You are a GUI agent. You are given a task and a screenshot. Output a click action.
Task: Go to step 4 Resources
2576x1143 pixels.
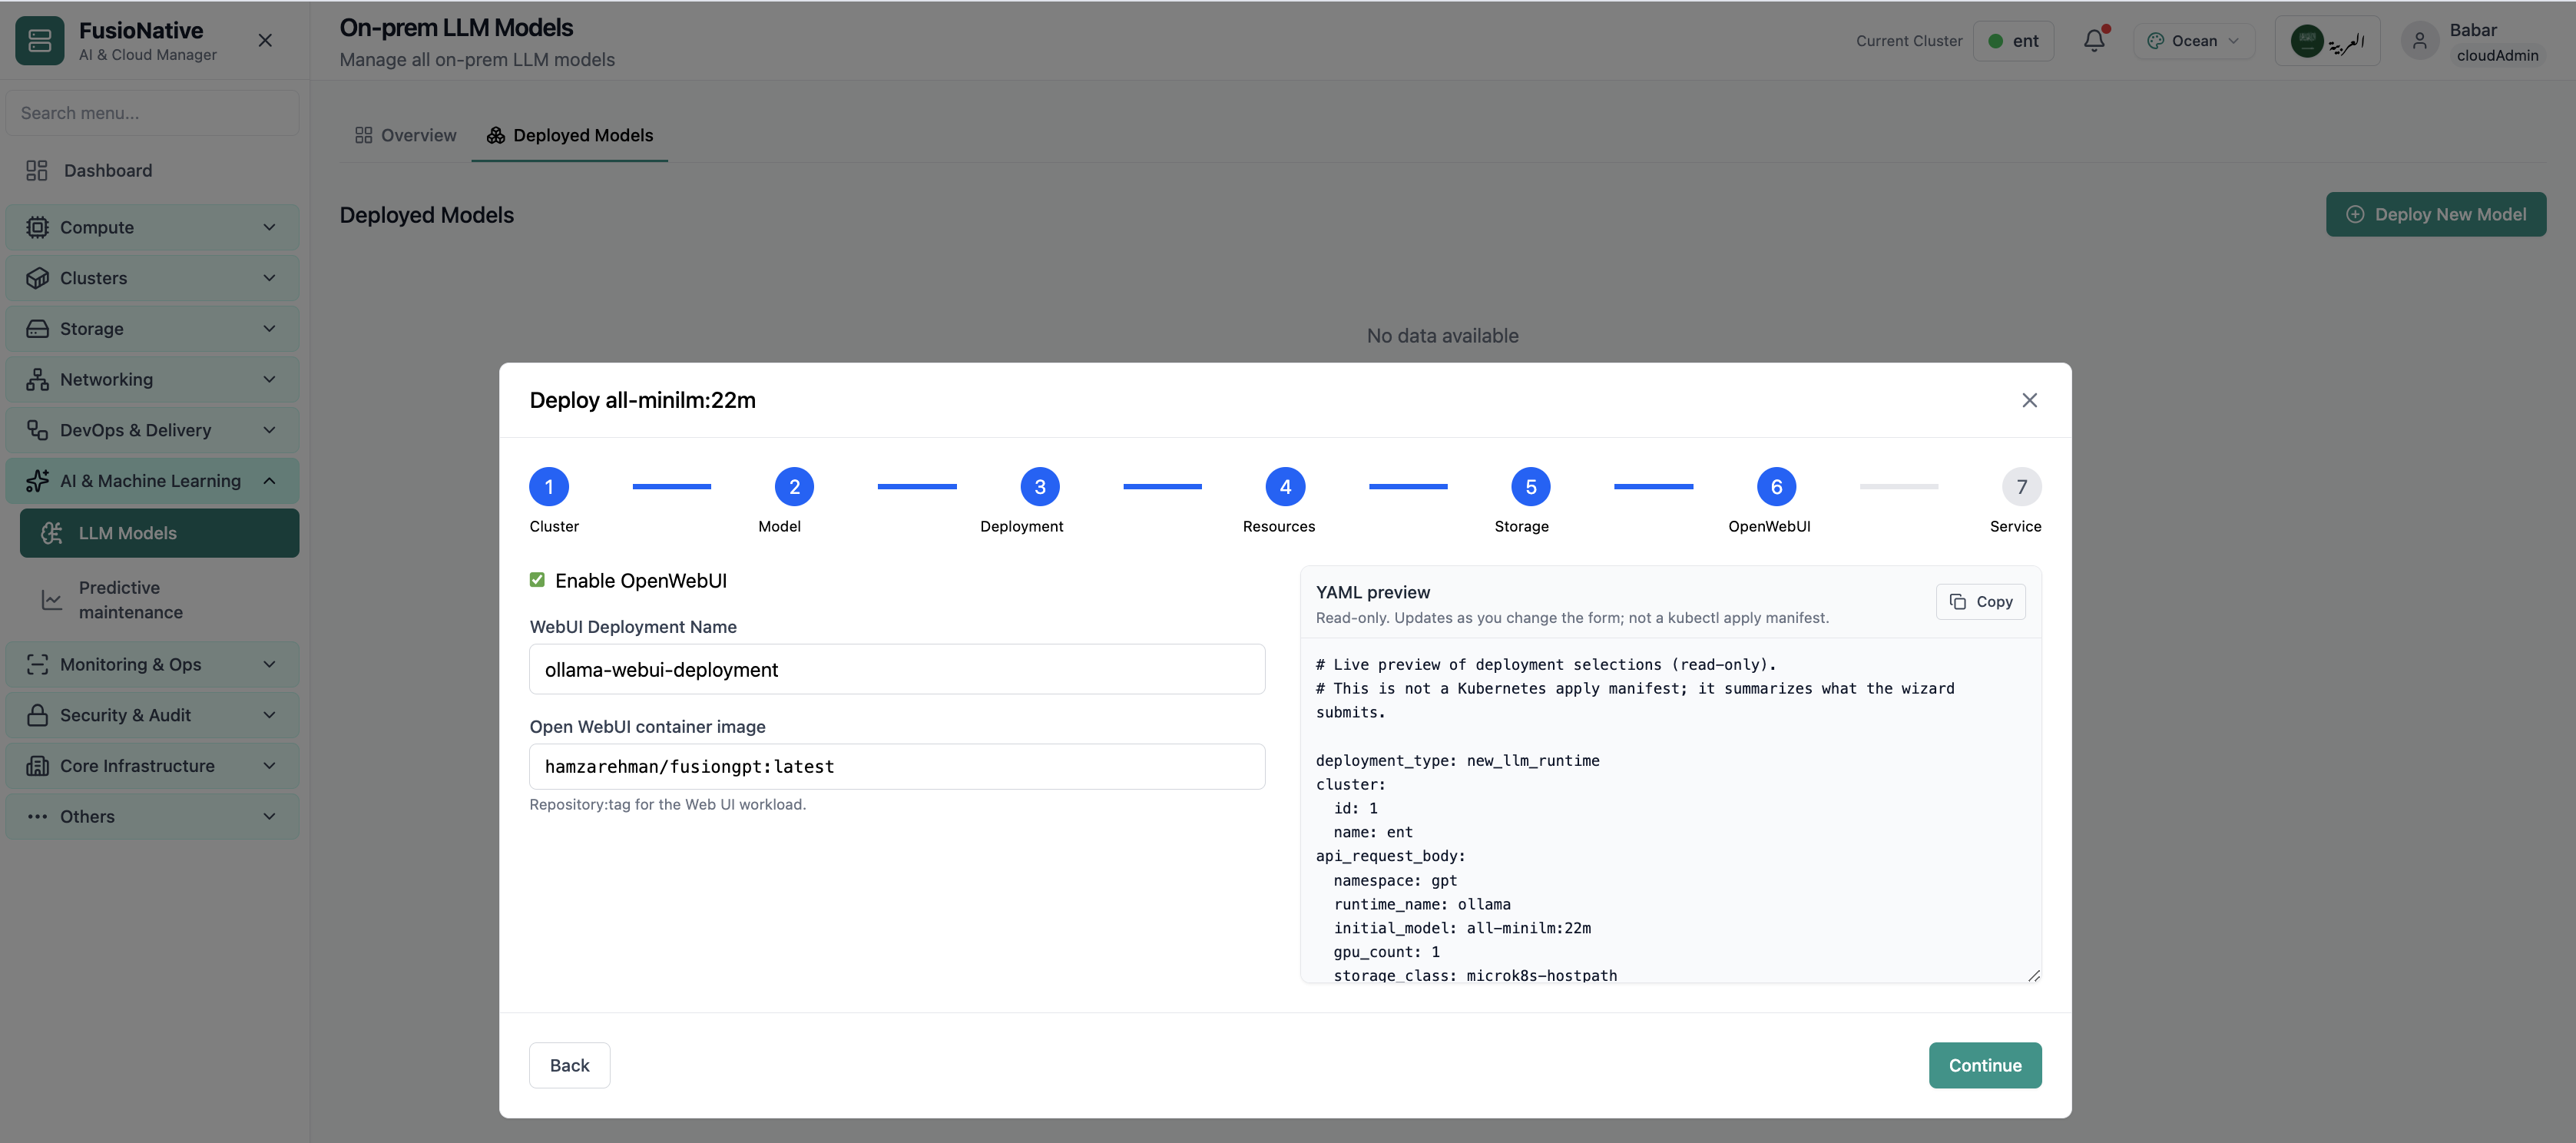(1285, 487)
